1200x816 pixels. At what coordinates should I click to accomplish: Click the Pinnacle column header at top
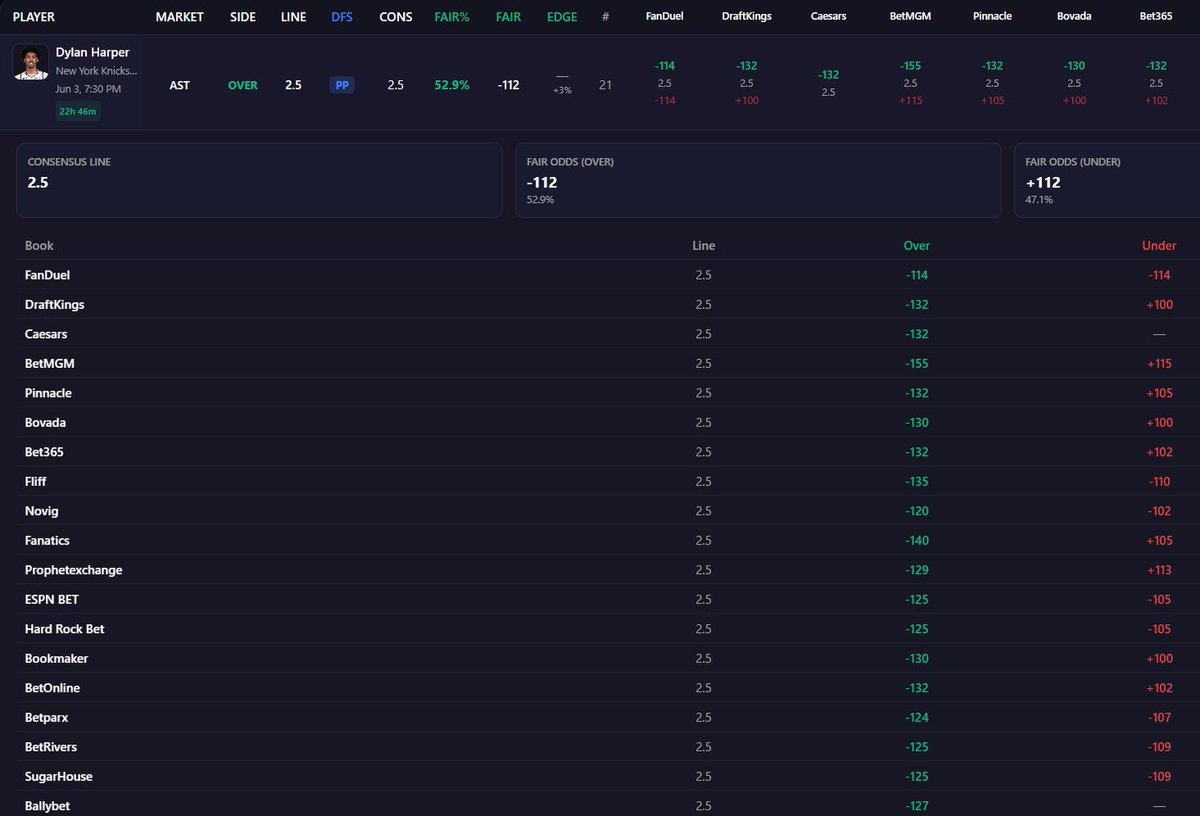coord(992,17)
